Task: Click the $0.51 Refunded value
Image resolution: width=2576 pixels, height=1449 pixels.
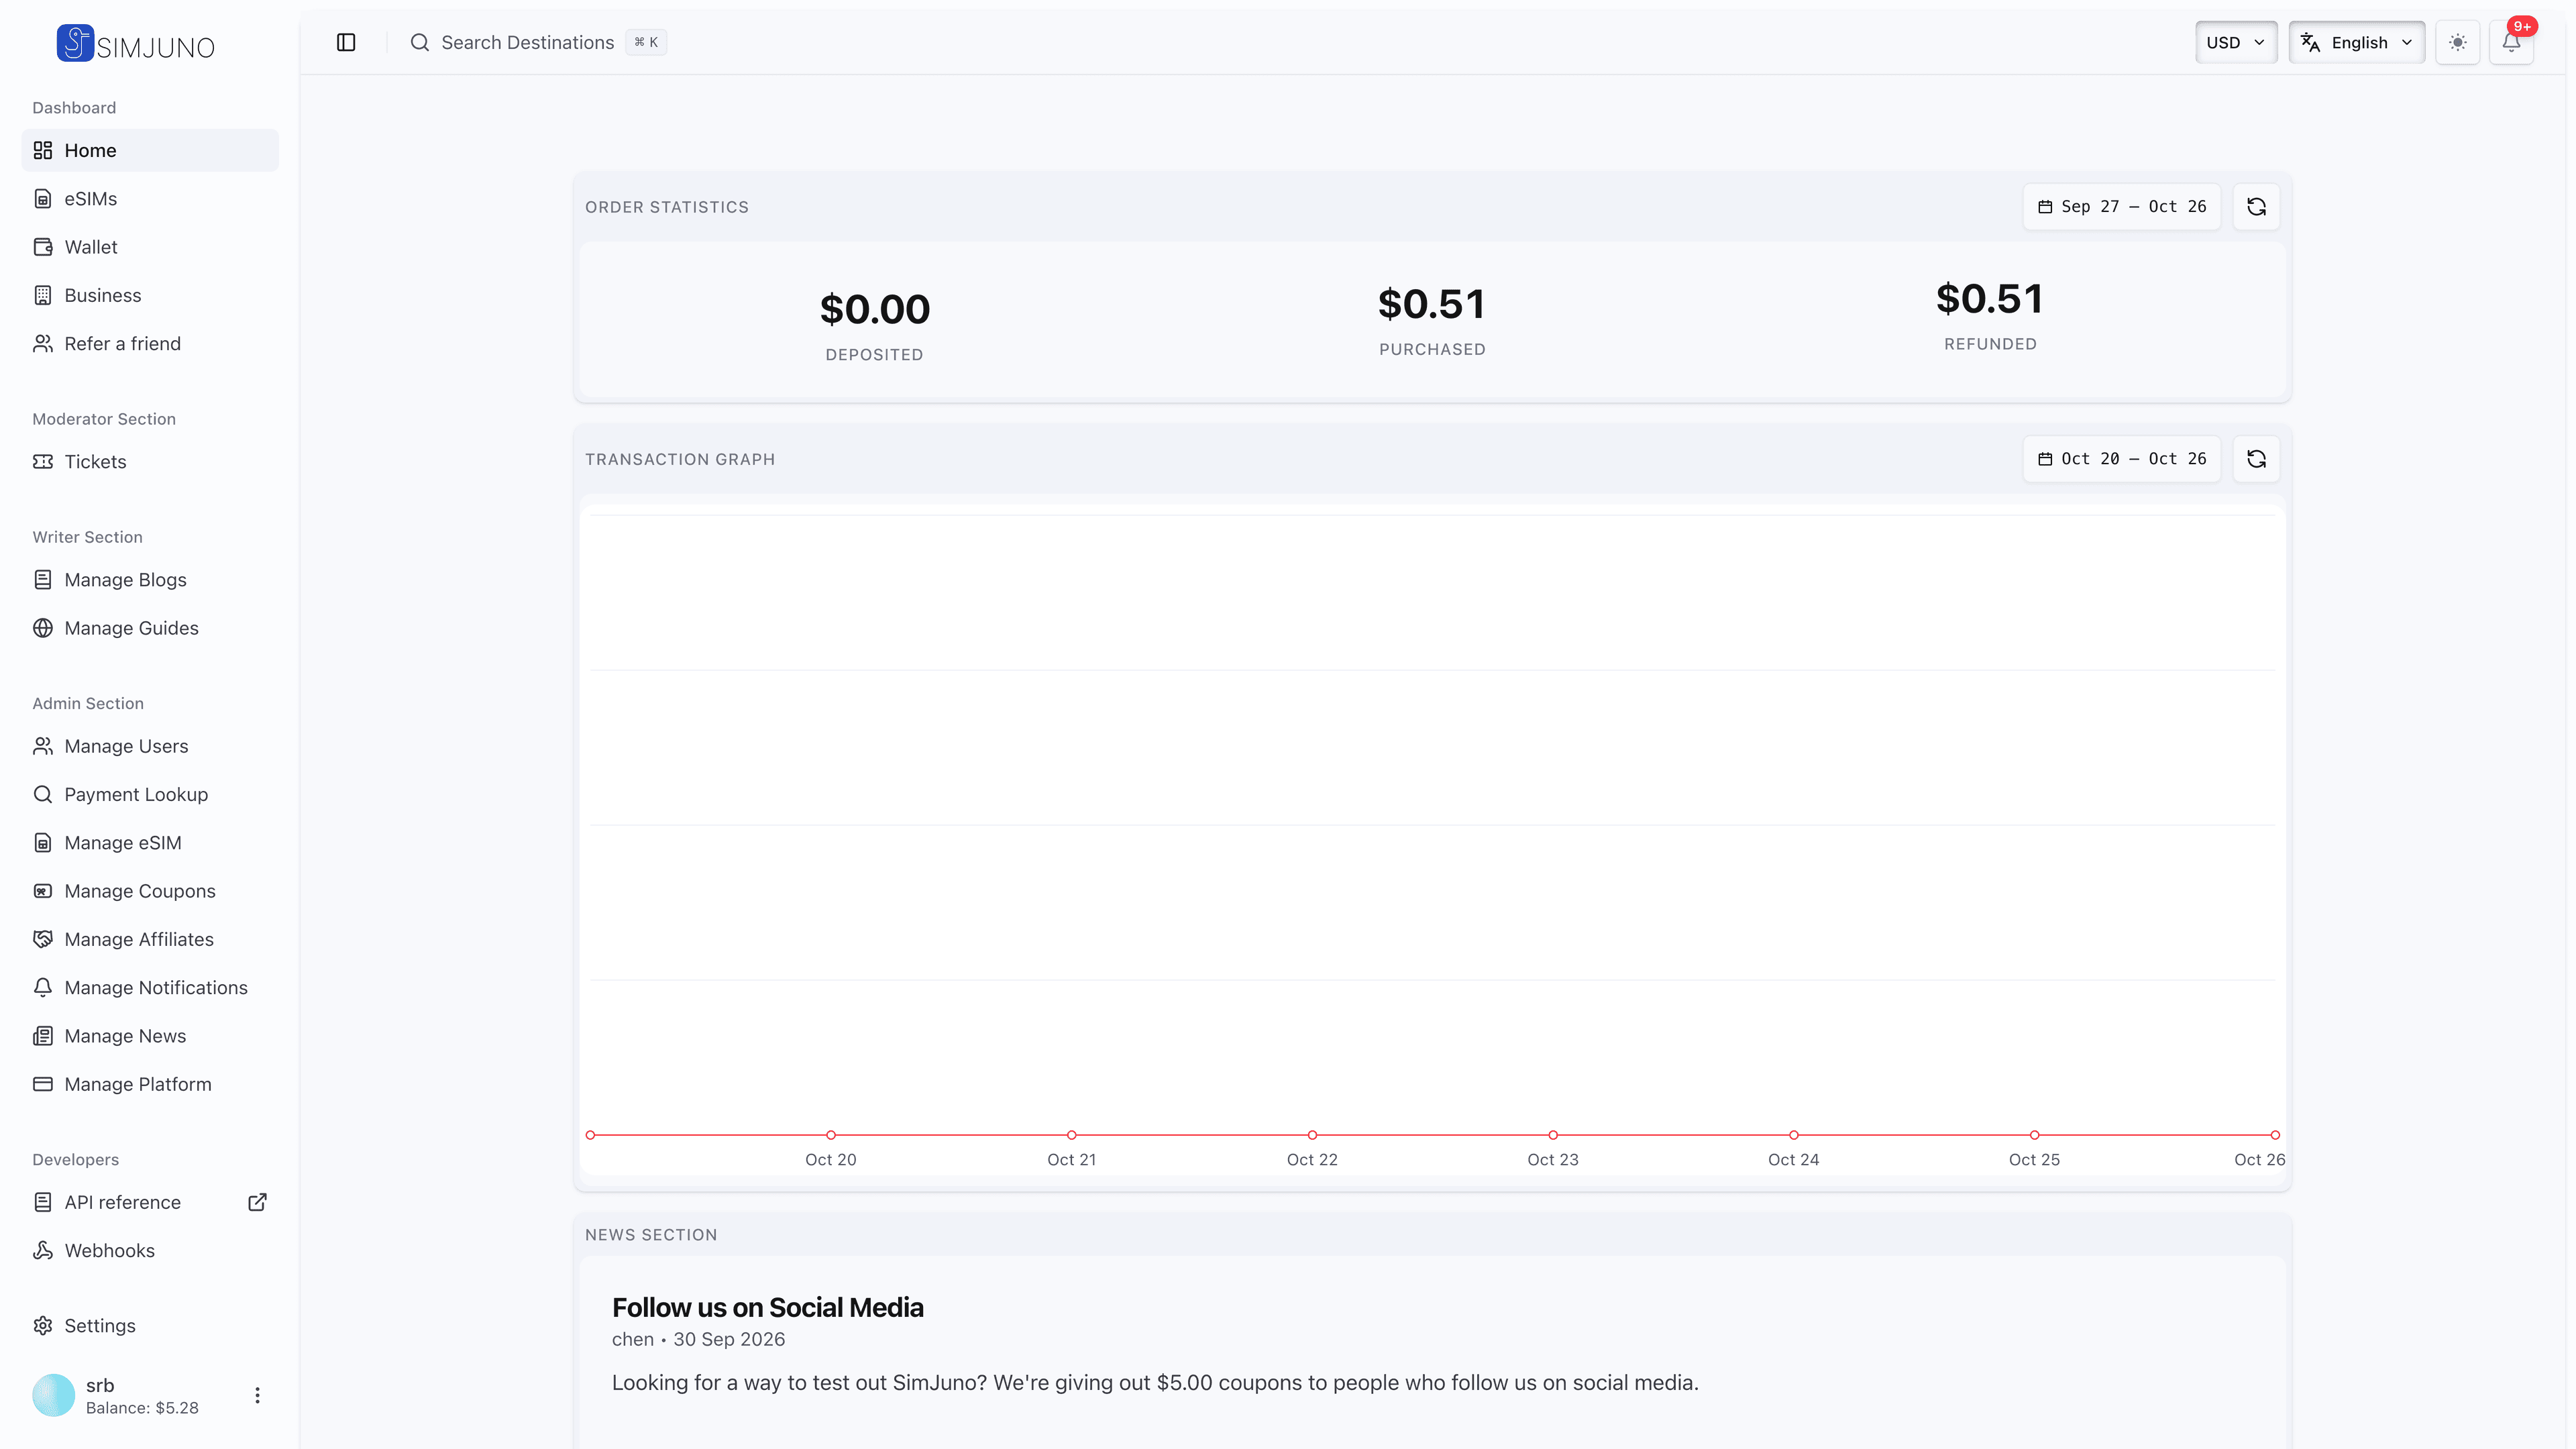Action: click(1990, 299)
